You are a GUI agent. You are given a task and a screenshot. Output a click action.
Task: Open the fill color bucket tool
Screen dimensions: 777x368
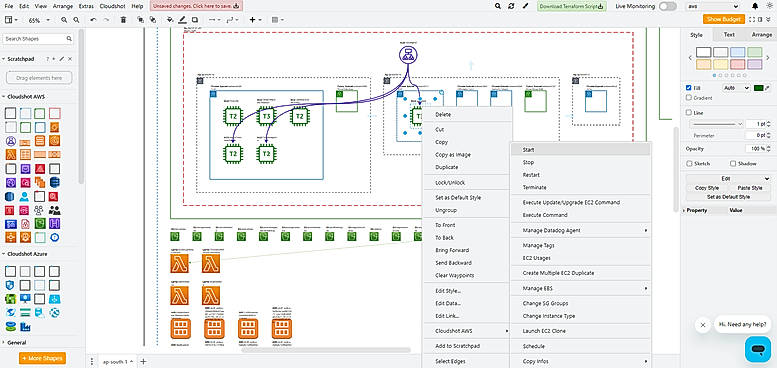click(x=170, y=20)
